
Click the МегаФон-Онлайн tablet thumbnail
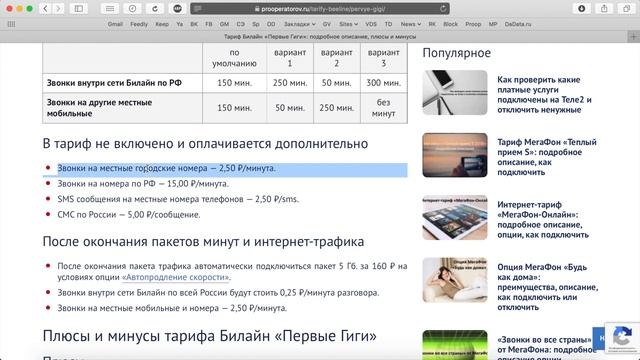[455, 218]
